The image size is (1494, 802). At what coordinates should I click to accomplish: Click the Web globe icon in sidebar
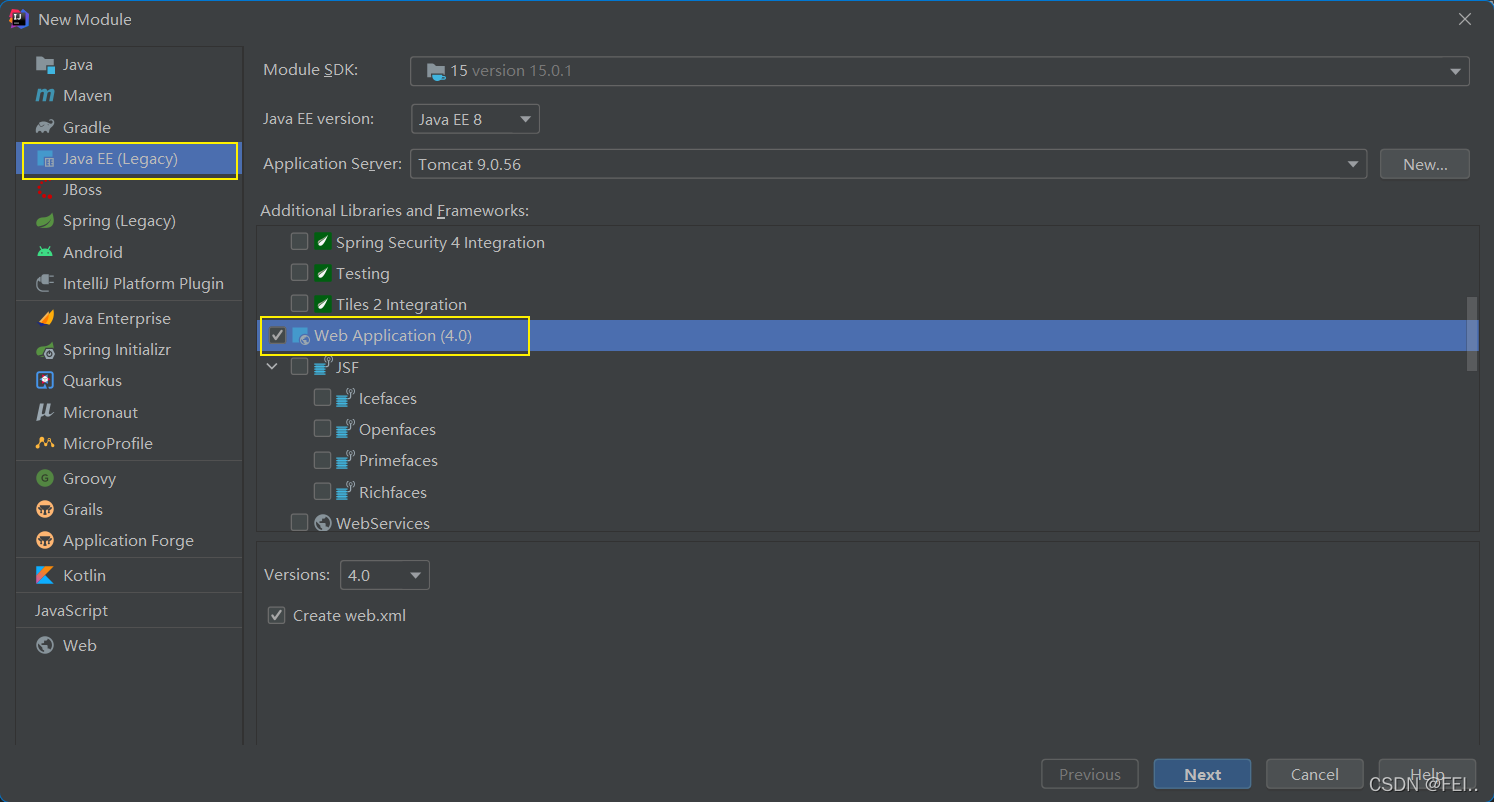(45, 646)
